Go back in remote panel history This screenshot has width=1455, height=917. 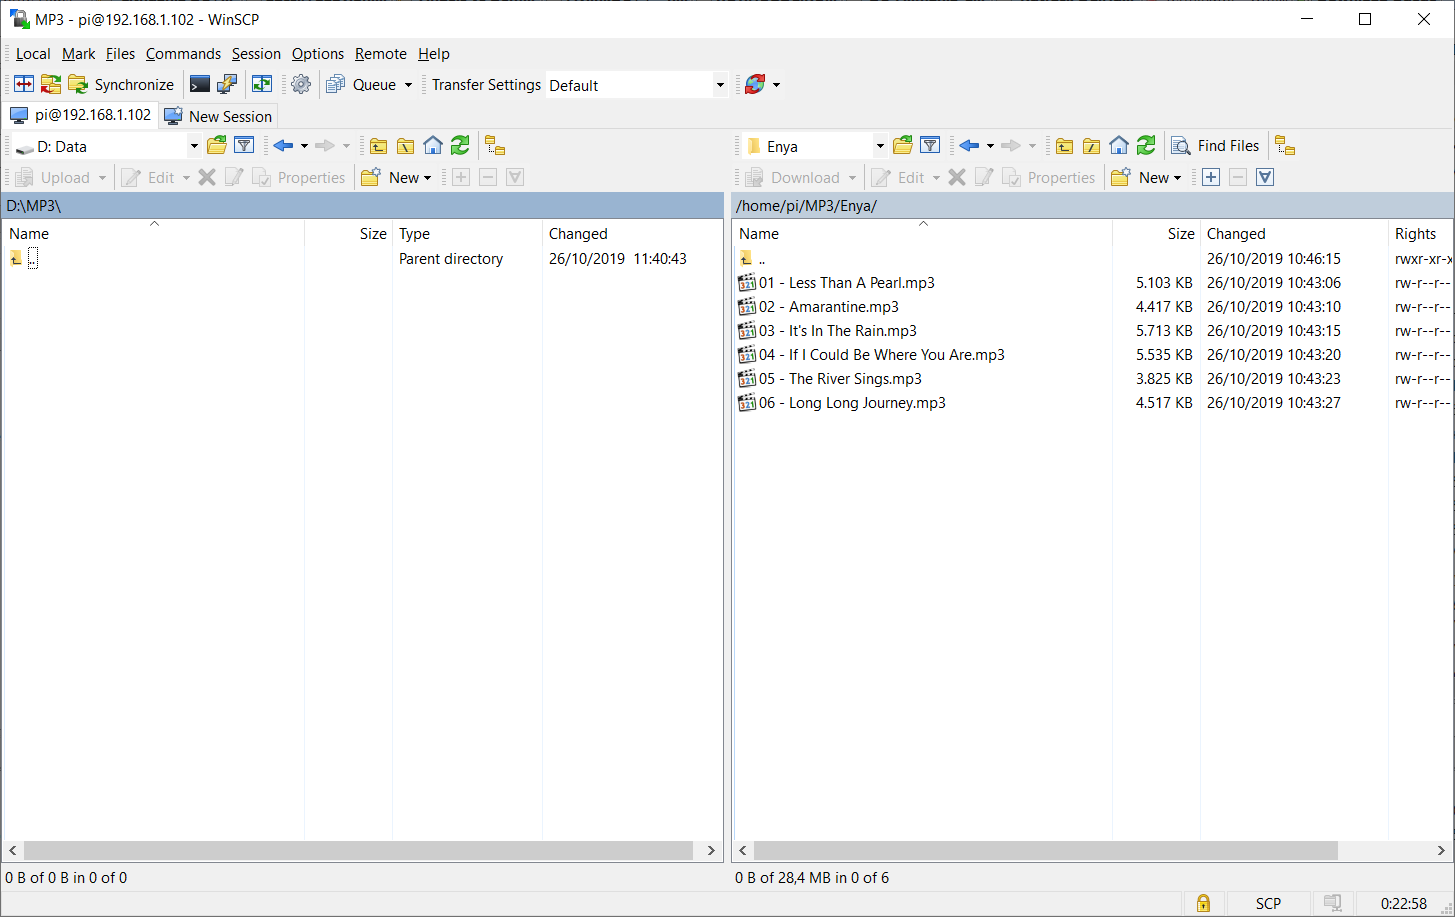(969, 146)
